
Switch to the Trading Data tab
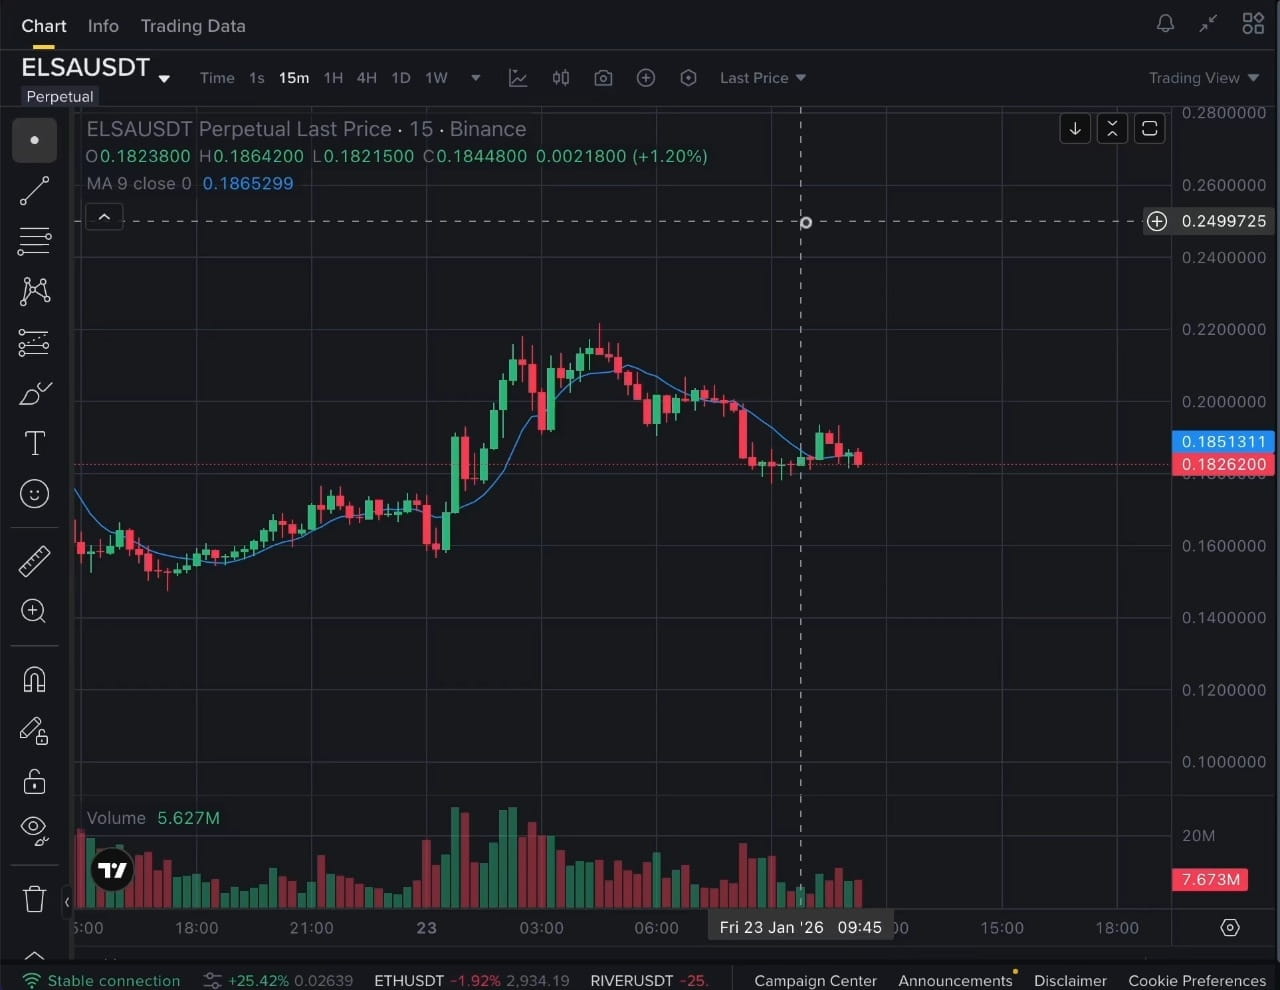click(x=193, y=26)
